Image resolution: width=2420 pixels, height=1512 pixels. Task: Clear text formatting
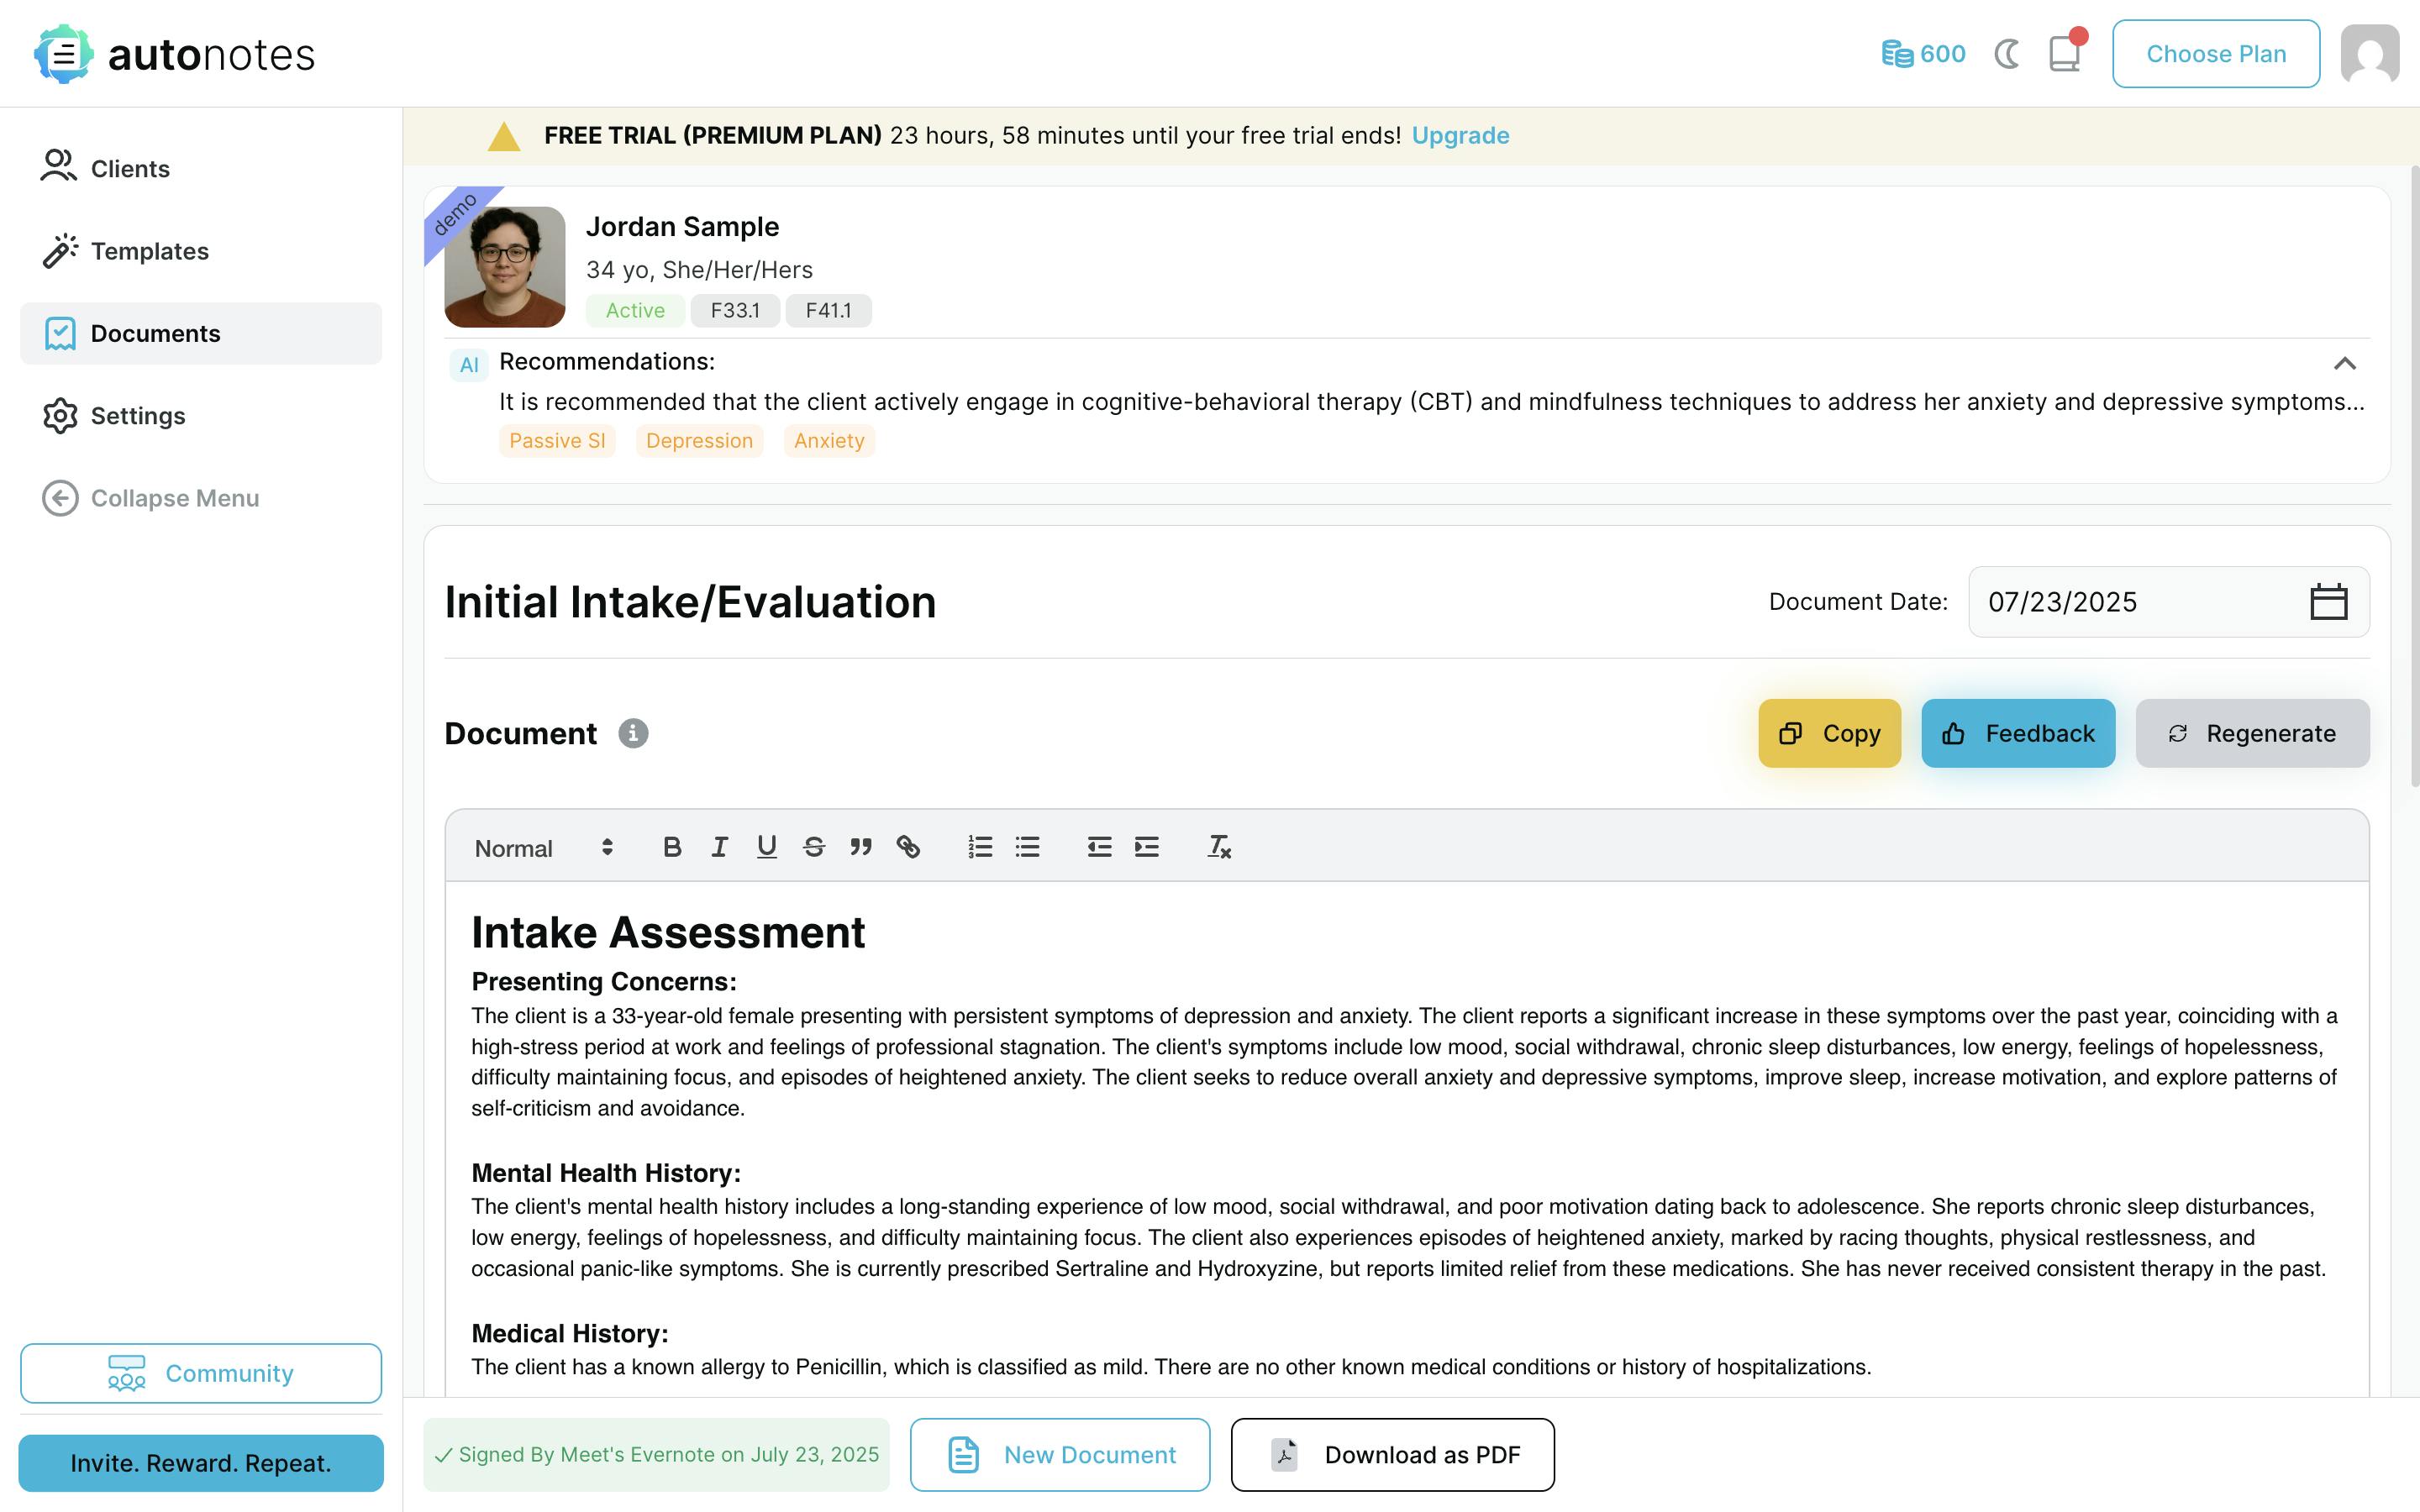pos(1218,847)
